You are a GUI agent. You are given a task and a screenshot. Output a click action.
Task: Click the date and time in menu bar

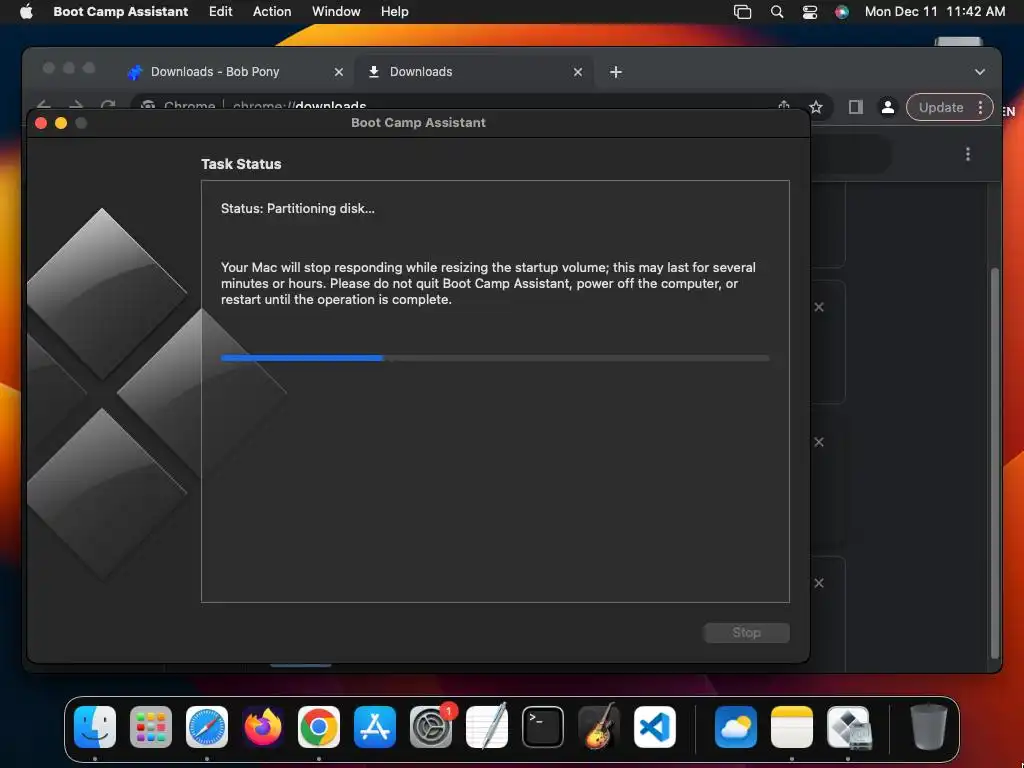point(935,11)
